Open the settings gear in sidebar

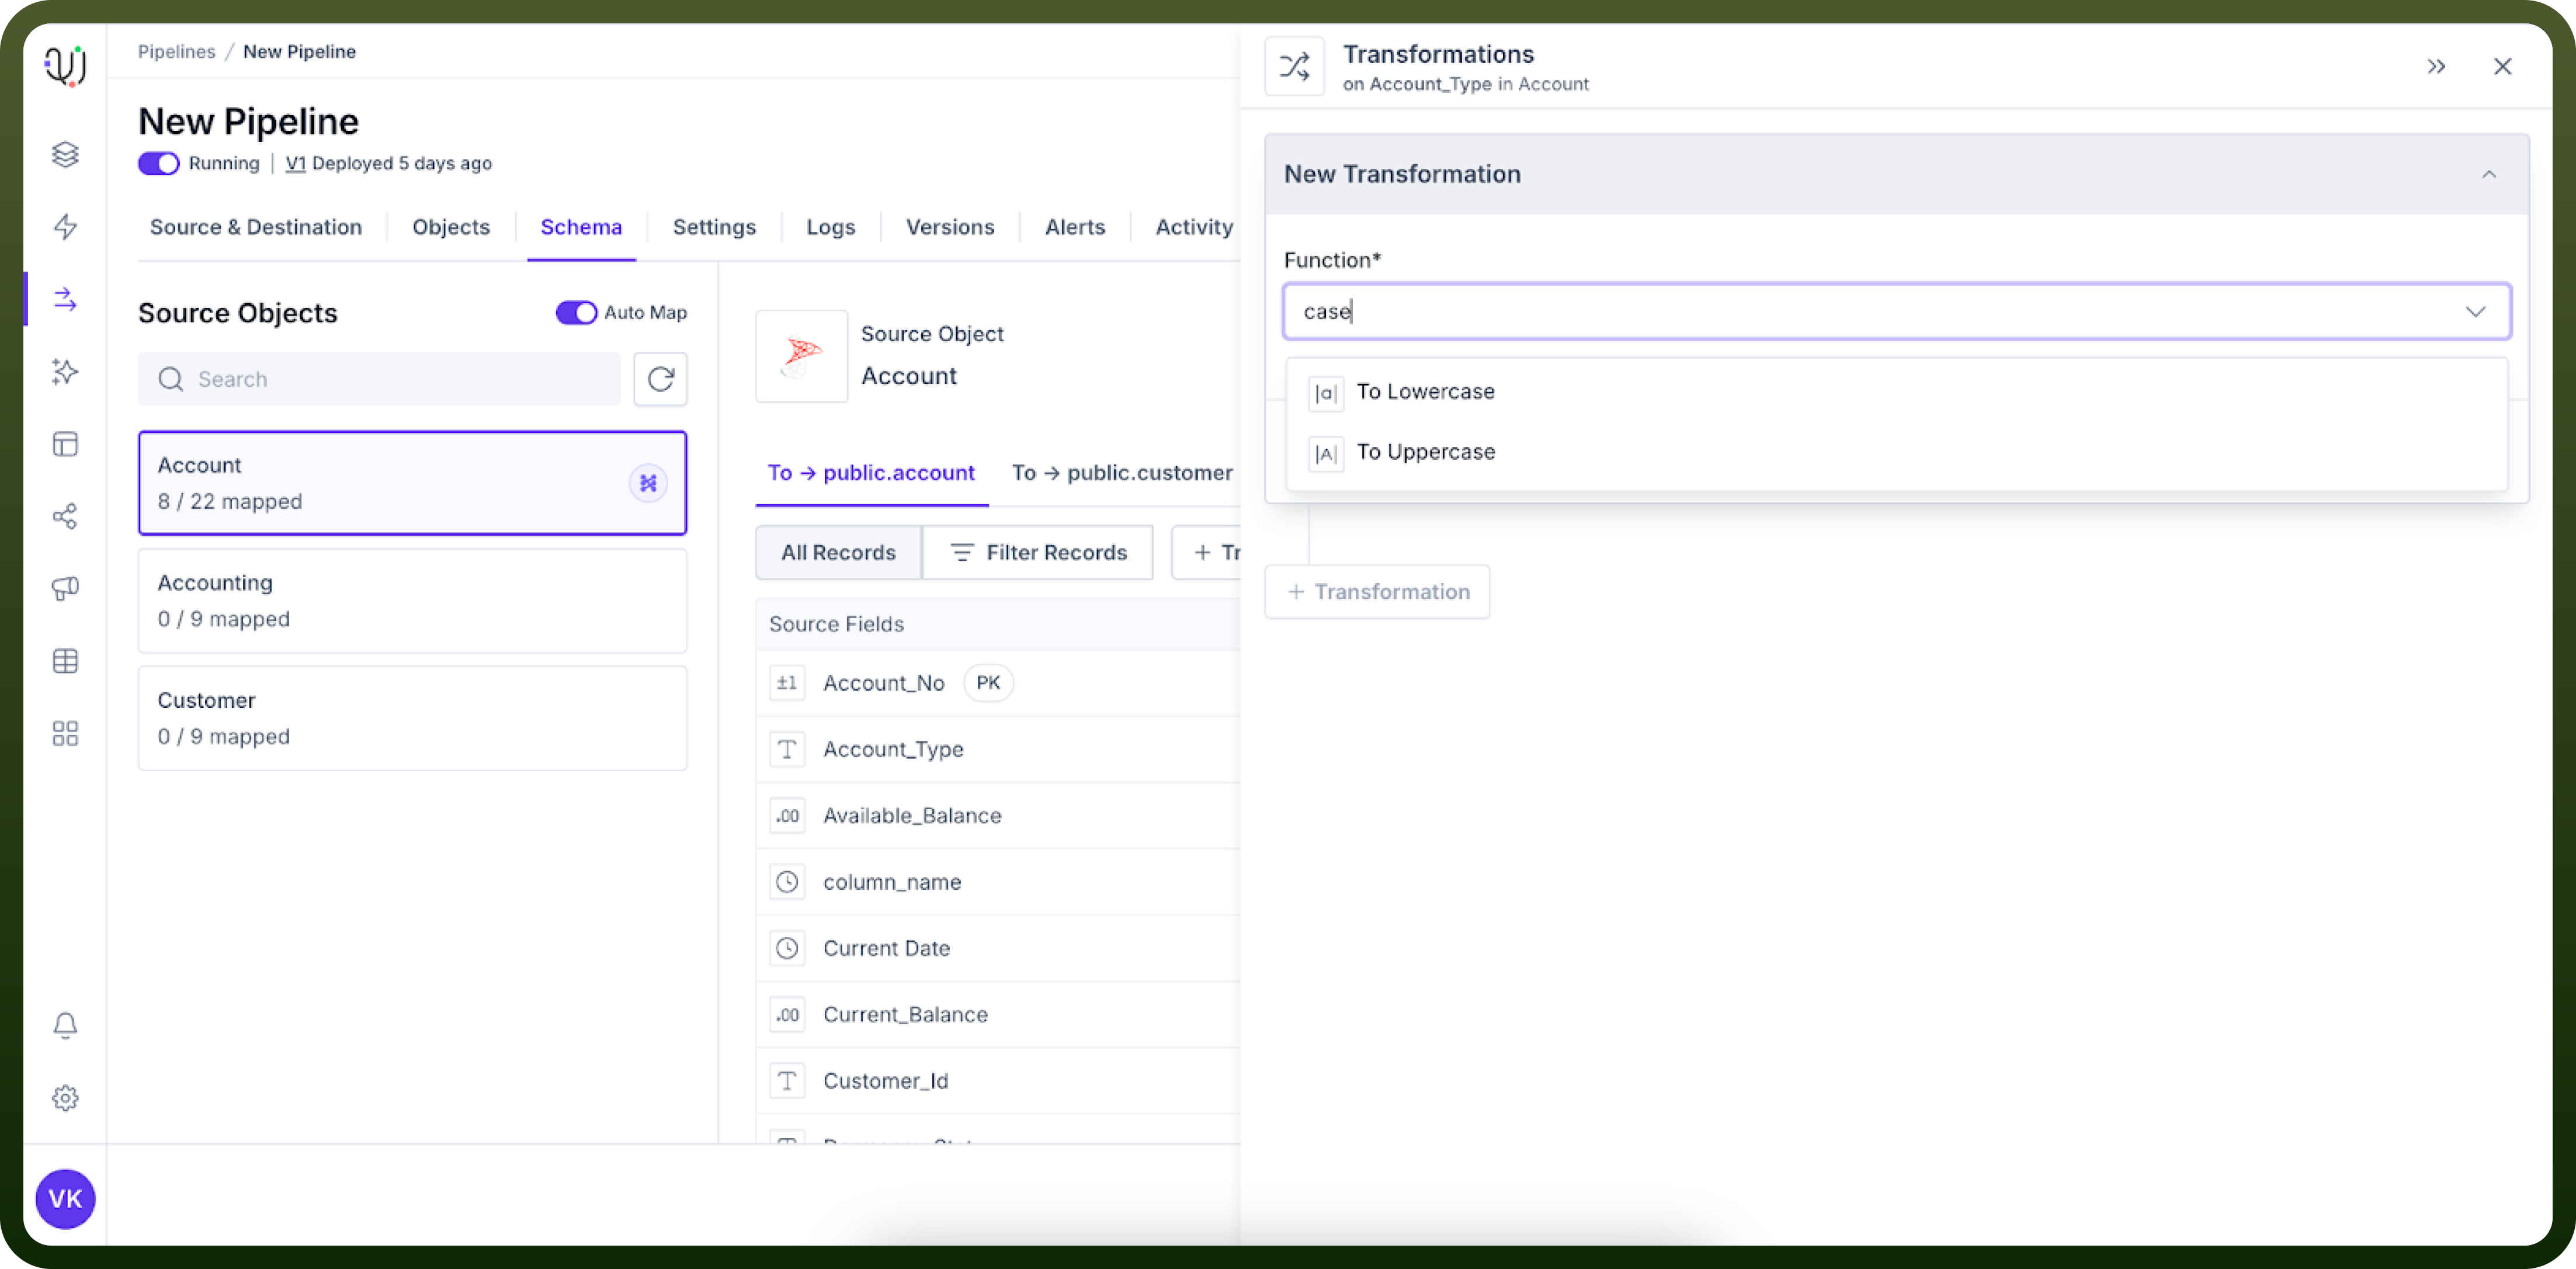65,1098
